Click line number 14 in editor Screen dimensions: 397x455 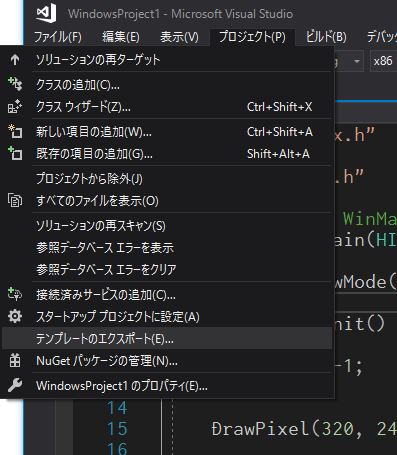[117, 407]
